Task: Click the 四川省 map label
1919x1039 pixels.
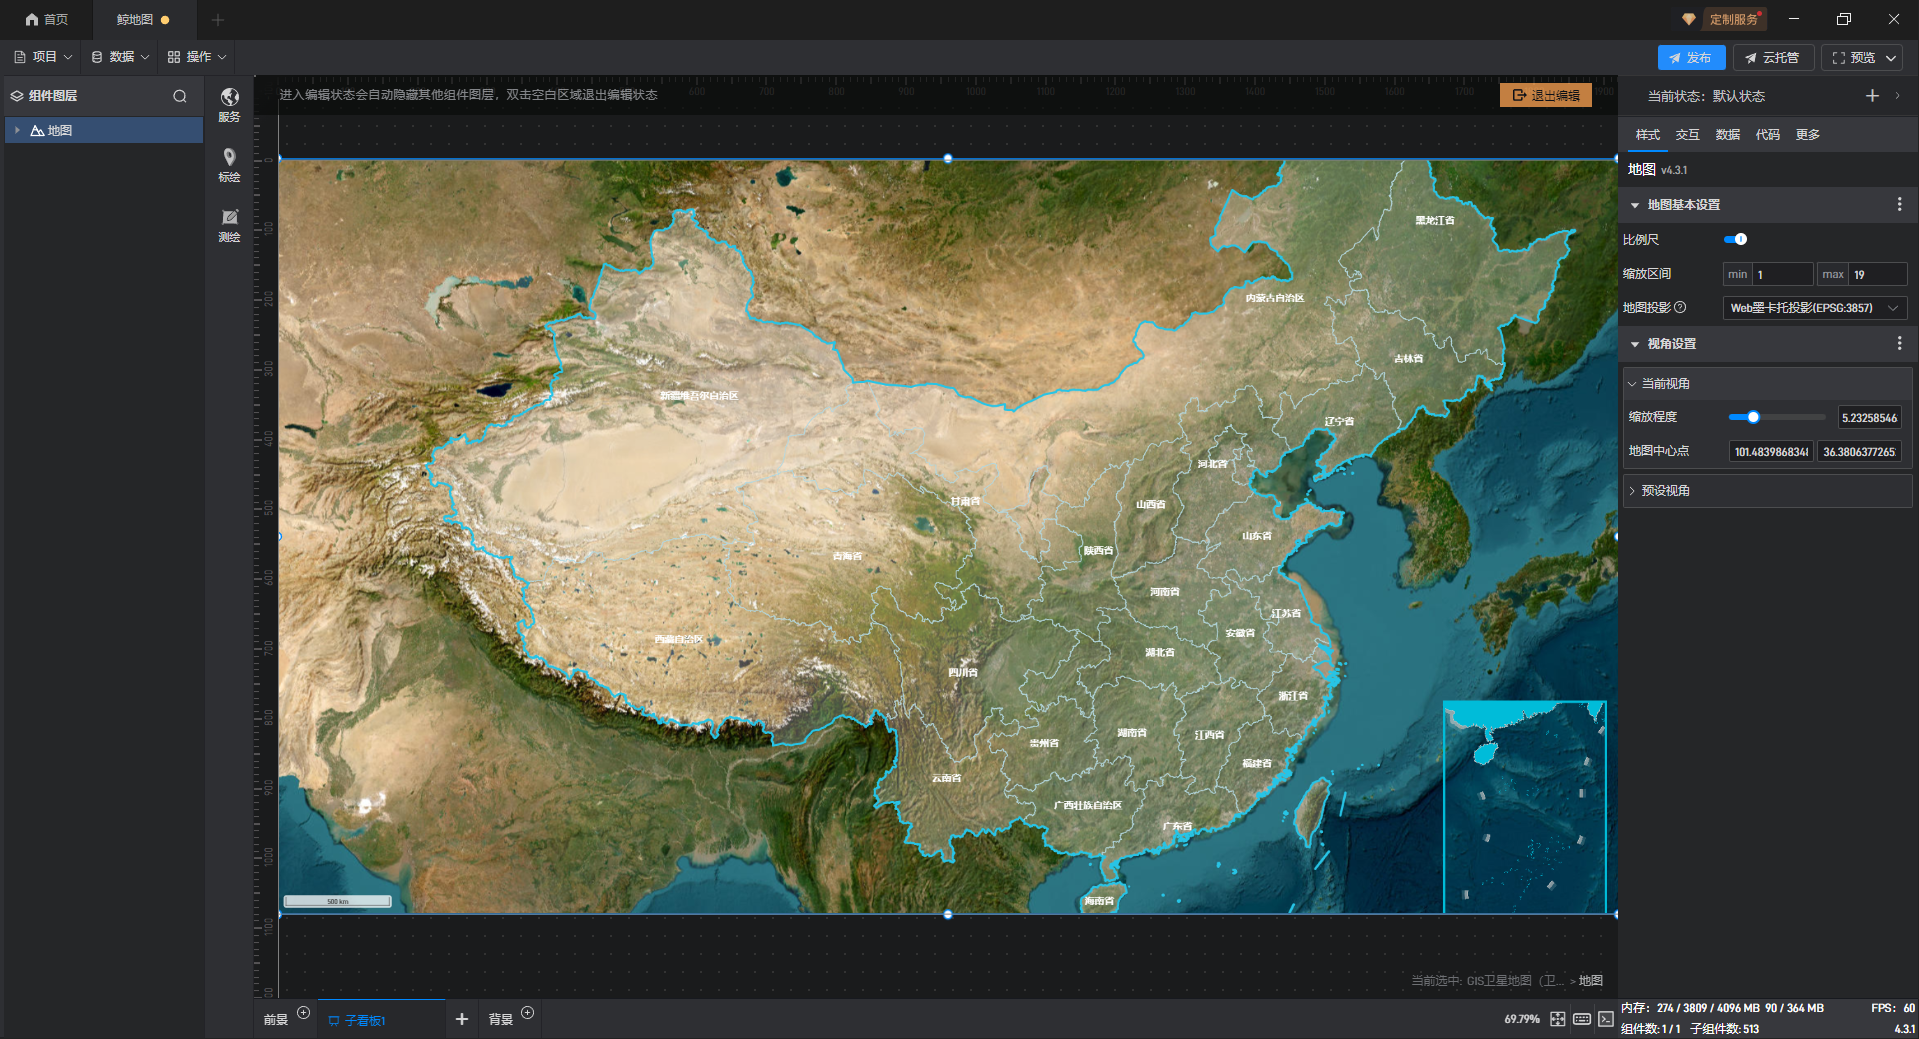Action: 963,672
